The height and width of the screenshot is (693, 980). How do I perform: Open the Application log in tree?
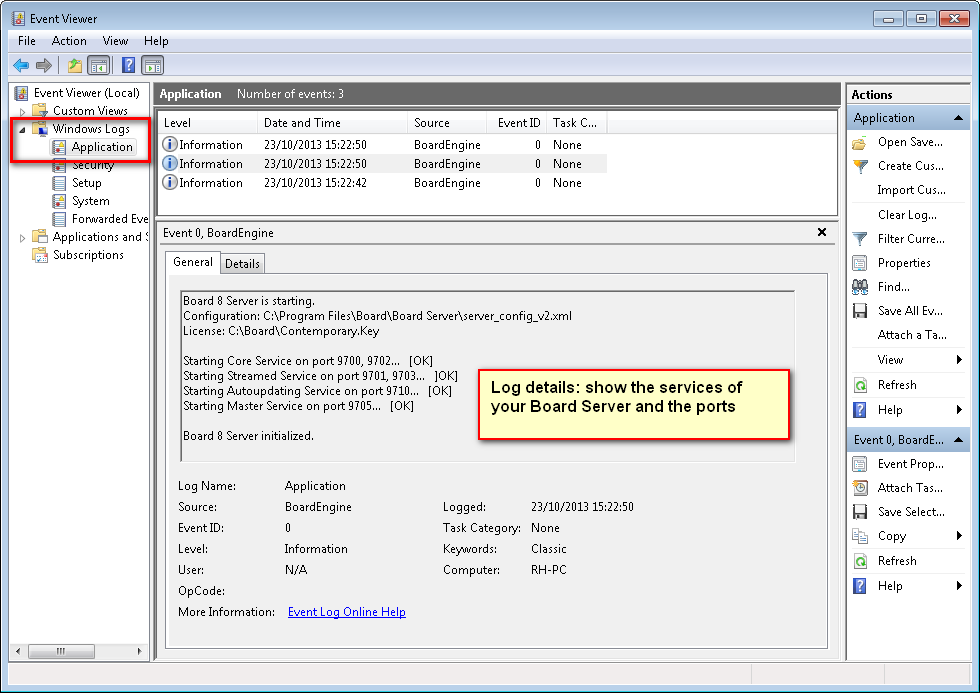click(102, 147)
